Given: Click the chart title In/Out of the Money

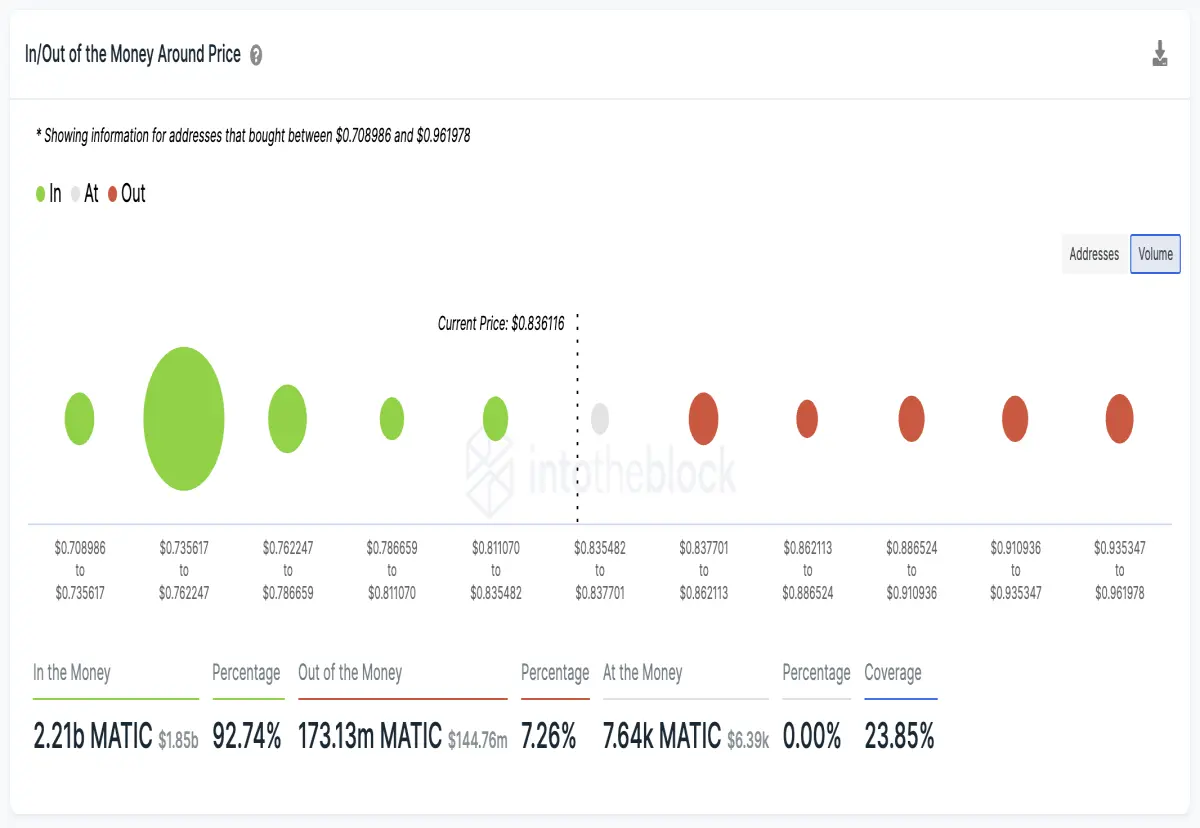Looking at the screenshot, I should point(133,54).
